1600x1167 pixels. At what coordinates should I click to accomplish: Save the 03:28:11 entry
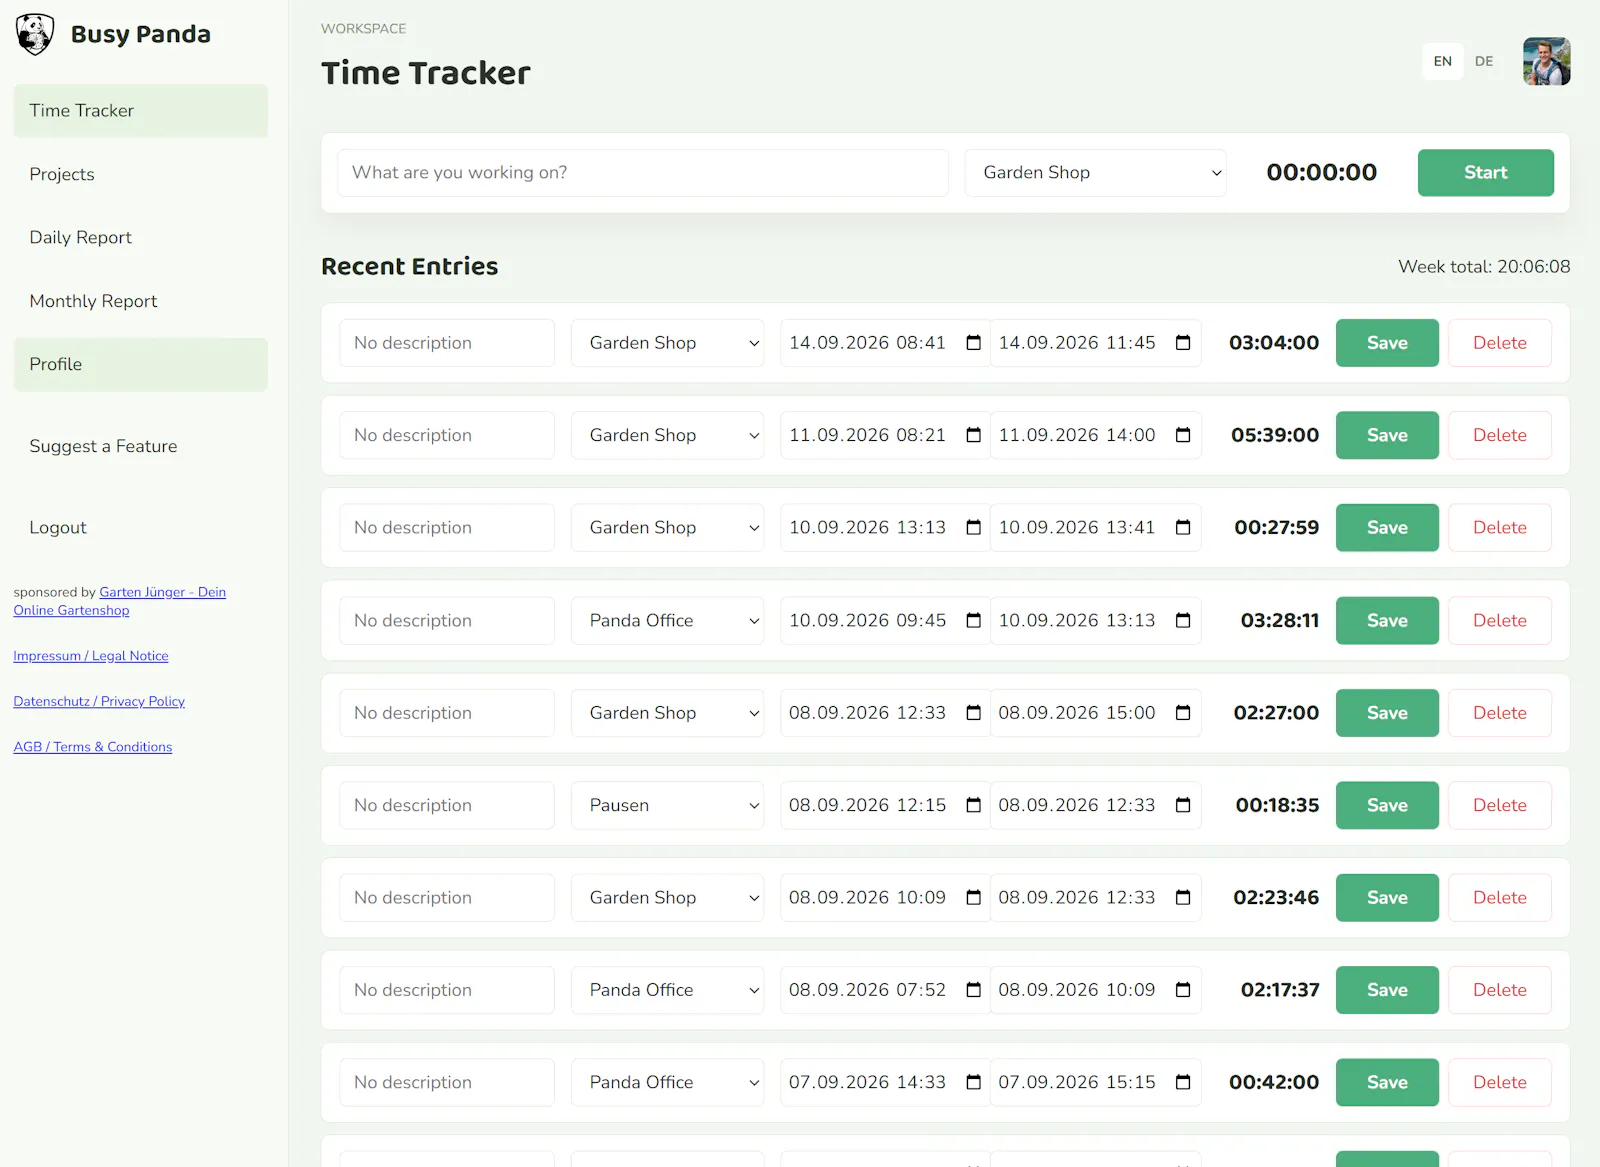pos(1387,620)
